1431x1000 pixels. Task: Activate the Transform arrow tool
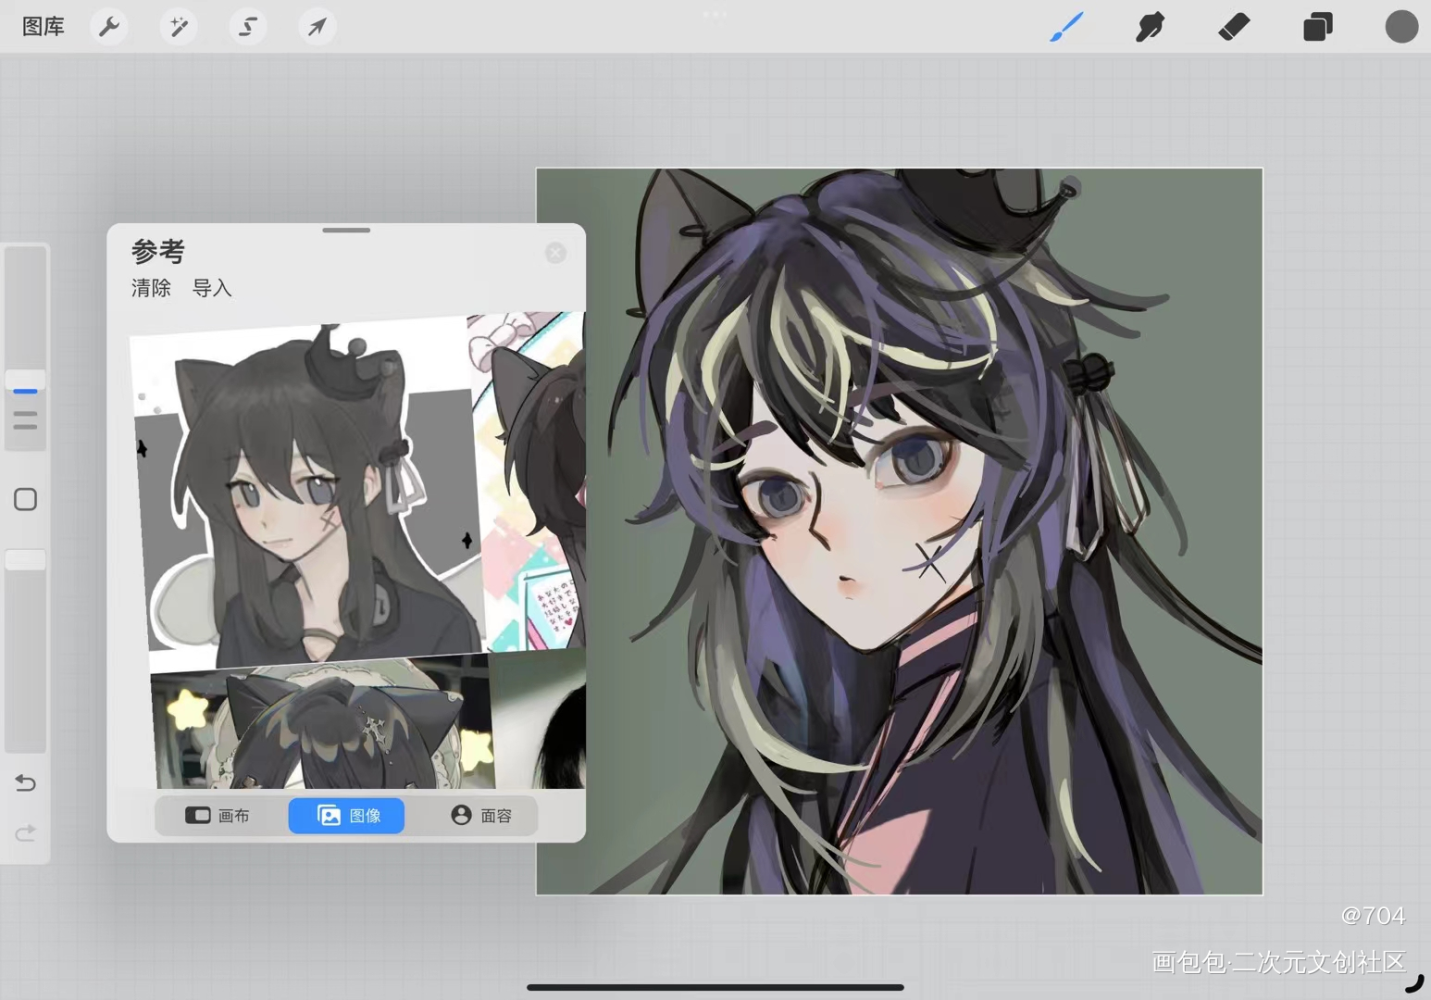click(x=317, y=27)
